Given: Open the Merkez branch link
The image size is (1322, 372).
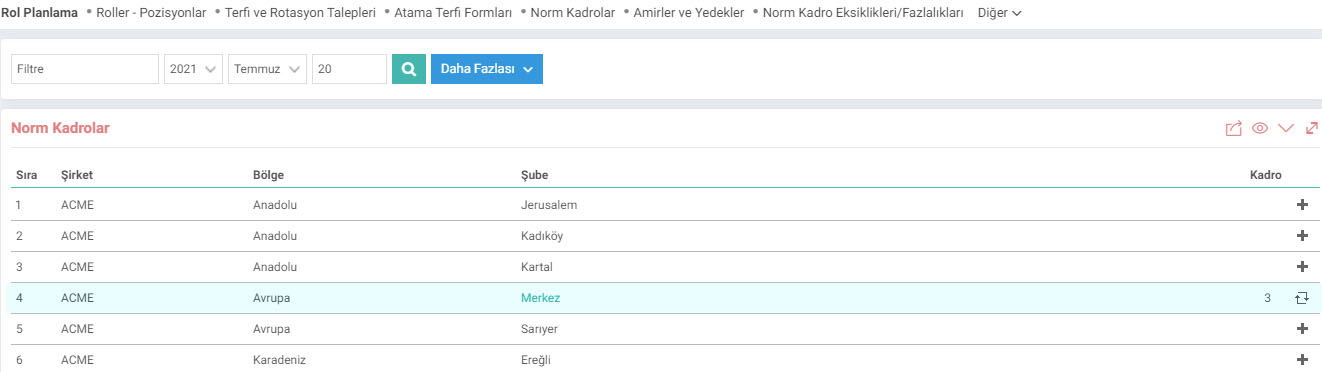Looking at the screenshot, I should pyautogui.click(x=541, y=298).
